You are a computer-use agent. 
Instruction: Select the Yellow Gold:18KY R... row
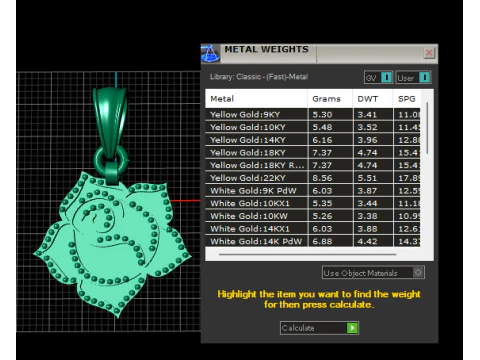313,165
